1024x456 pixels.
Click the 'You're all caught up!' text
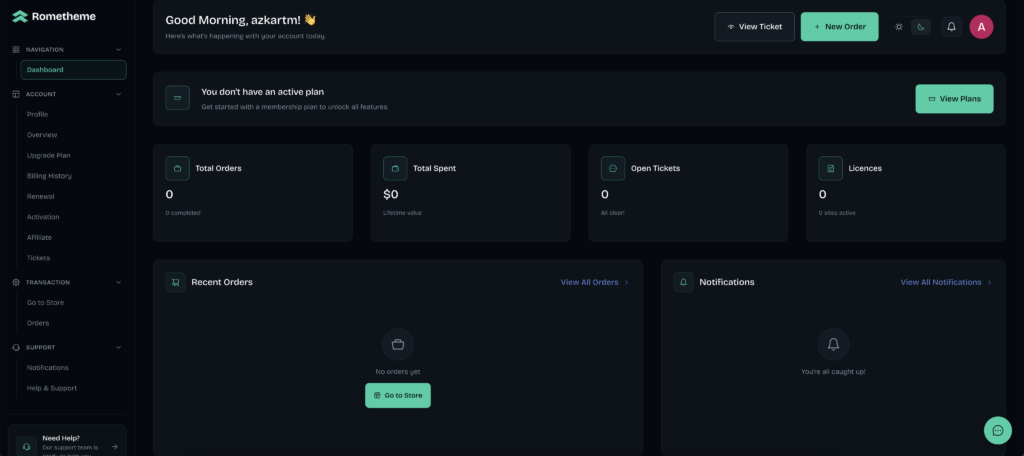[x=833, y=372]
